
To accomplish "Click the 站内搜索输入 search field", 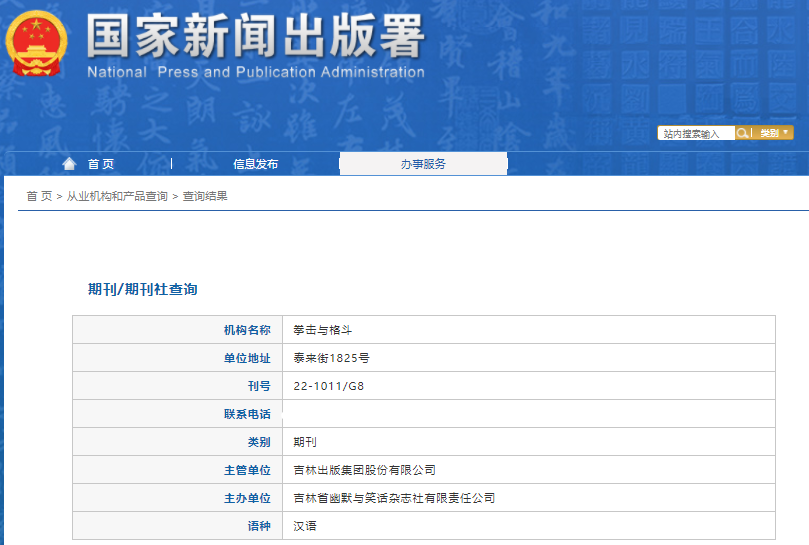I will [x=696, y=133].
